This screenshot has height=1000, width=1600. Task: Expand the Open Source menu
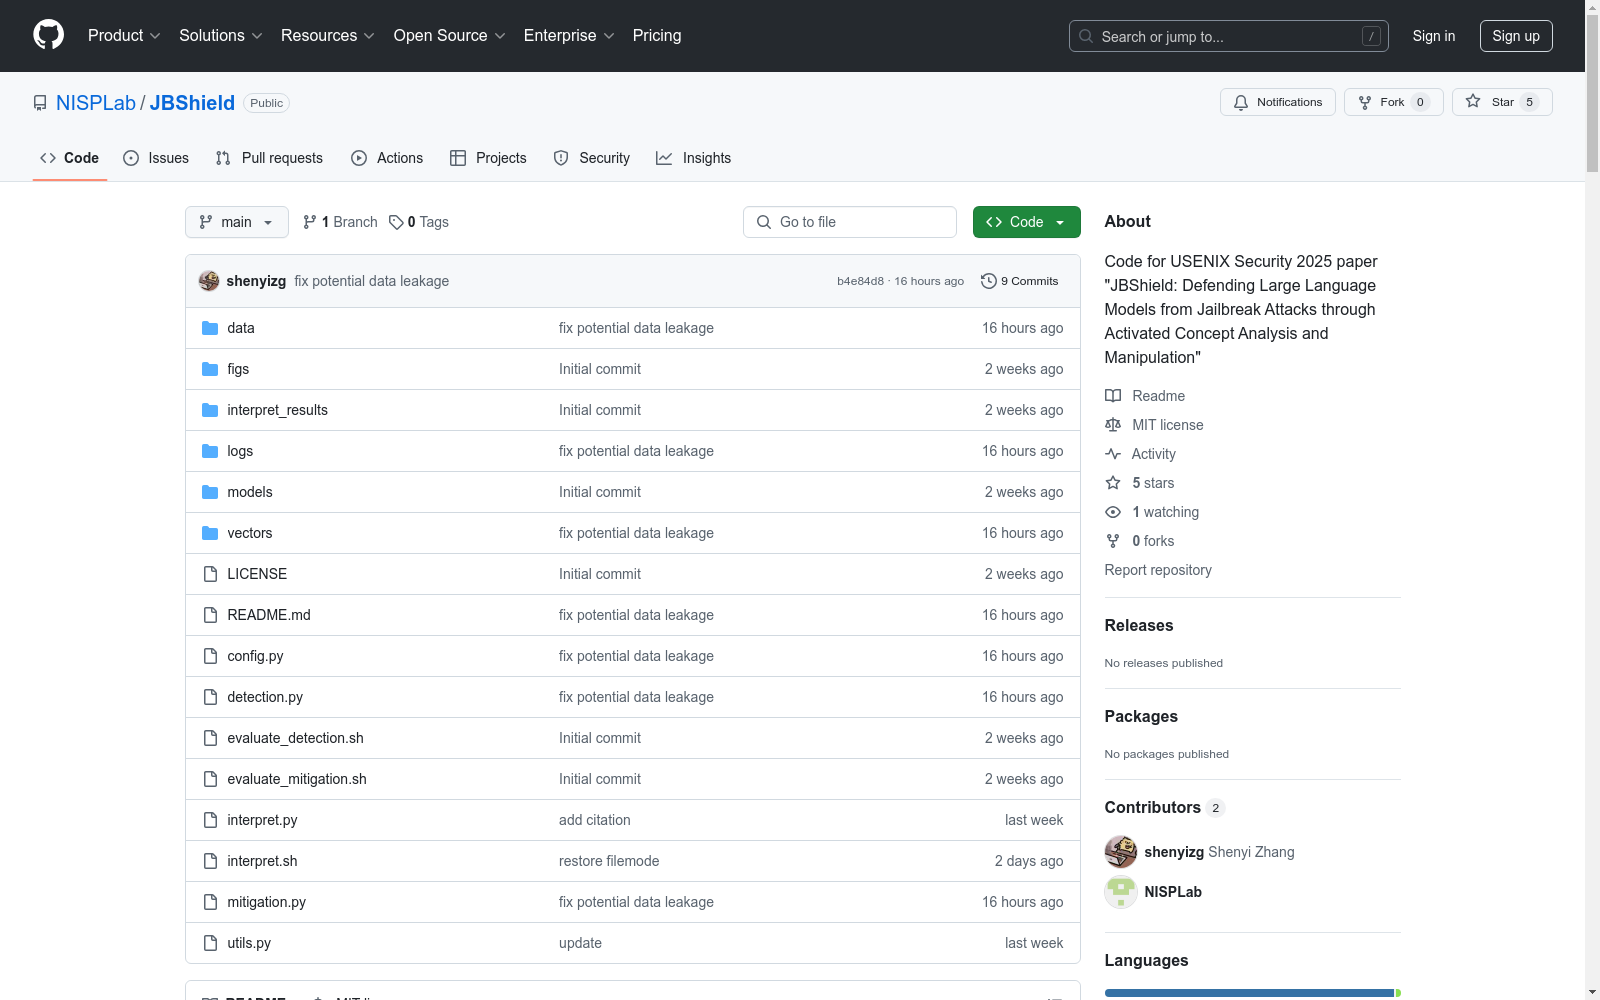(450, 35)
